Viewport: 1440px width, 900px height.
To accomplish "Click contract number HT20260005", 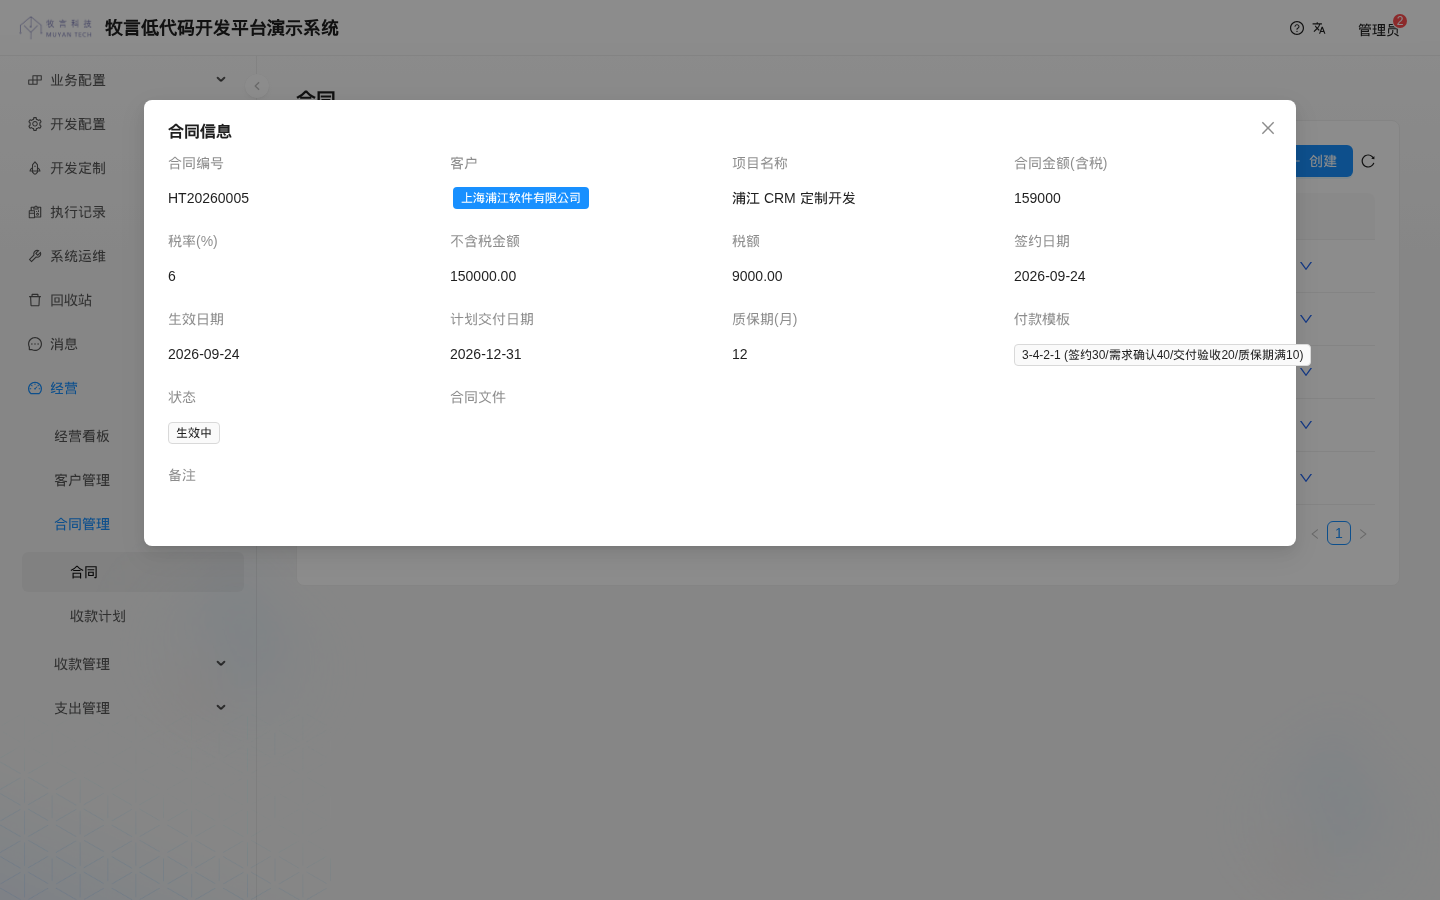I will tap(208, 198).
